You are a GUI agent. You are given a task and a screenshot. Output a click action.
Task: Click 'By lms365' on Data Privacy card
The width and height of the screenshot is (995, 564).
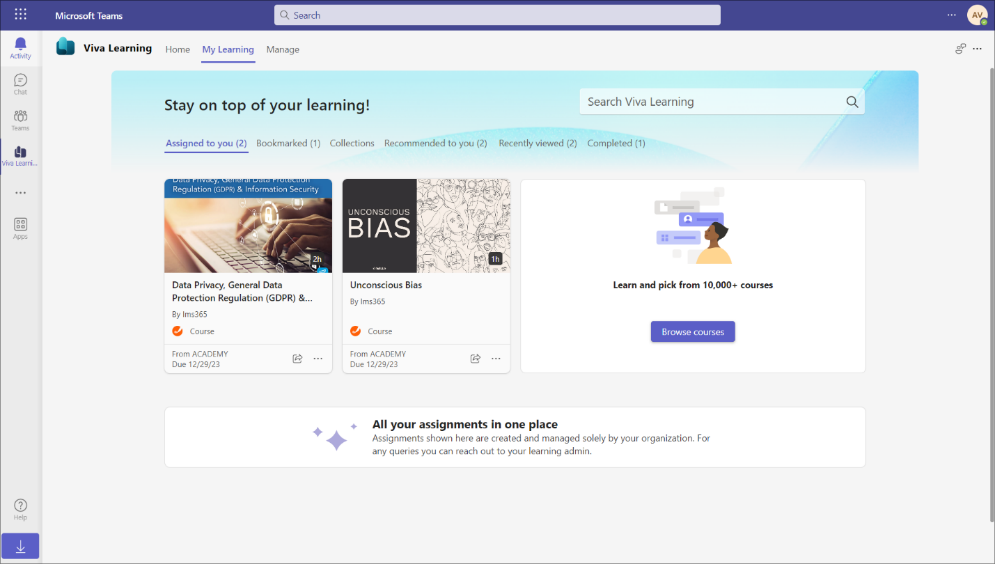pyautogui.click(x=189, y=314)
